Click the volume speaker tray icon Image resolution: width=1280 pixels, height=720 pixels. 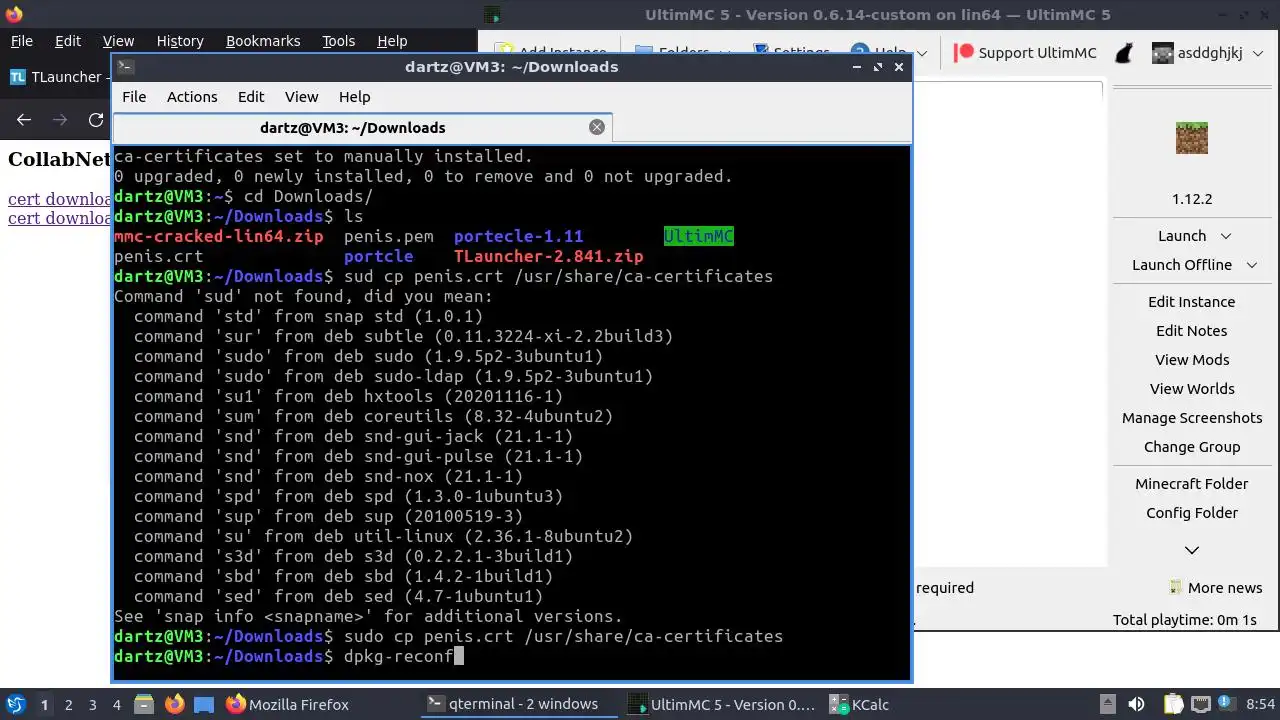coord(1136,705)
